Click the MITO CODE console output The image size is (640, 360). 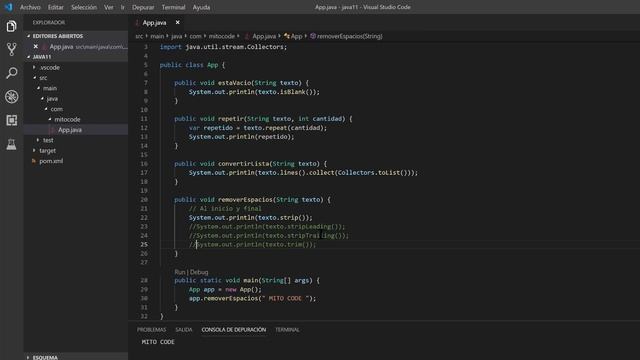pos(158,342)
